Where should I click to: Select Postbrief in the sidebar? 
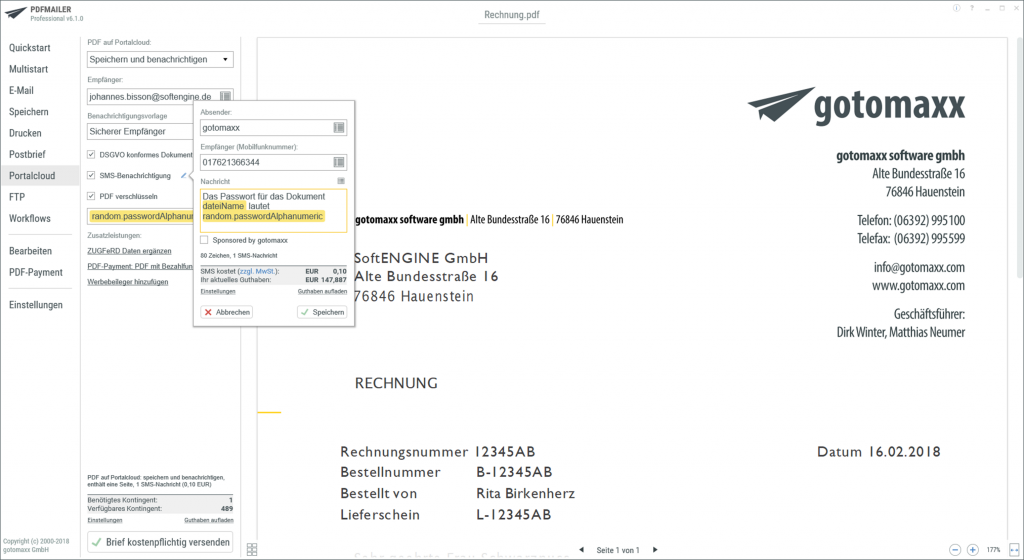[27, 155]
